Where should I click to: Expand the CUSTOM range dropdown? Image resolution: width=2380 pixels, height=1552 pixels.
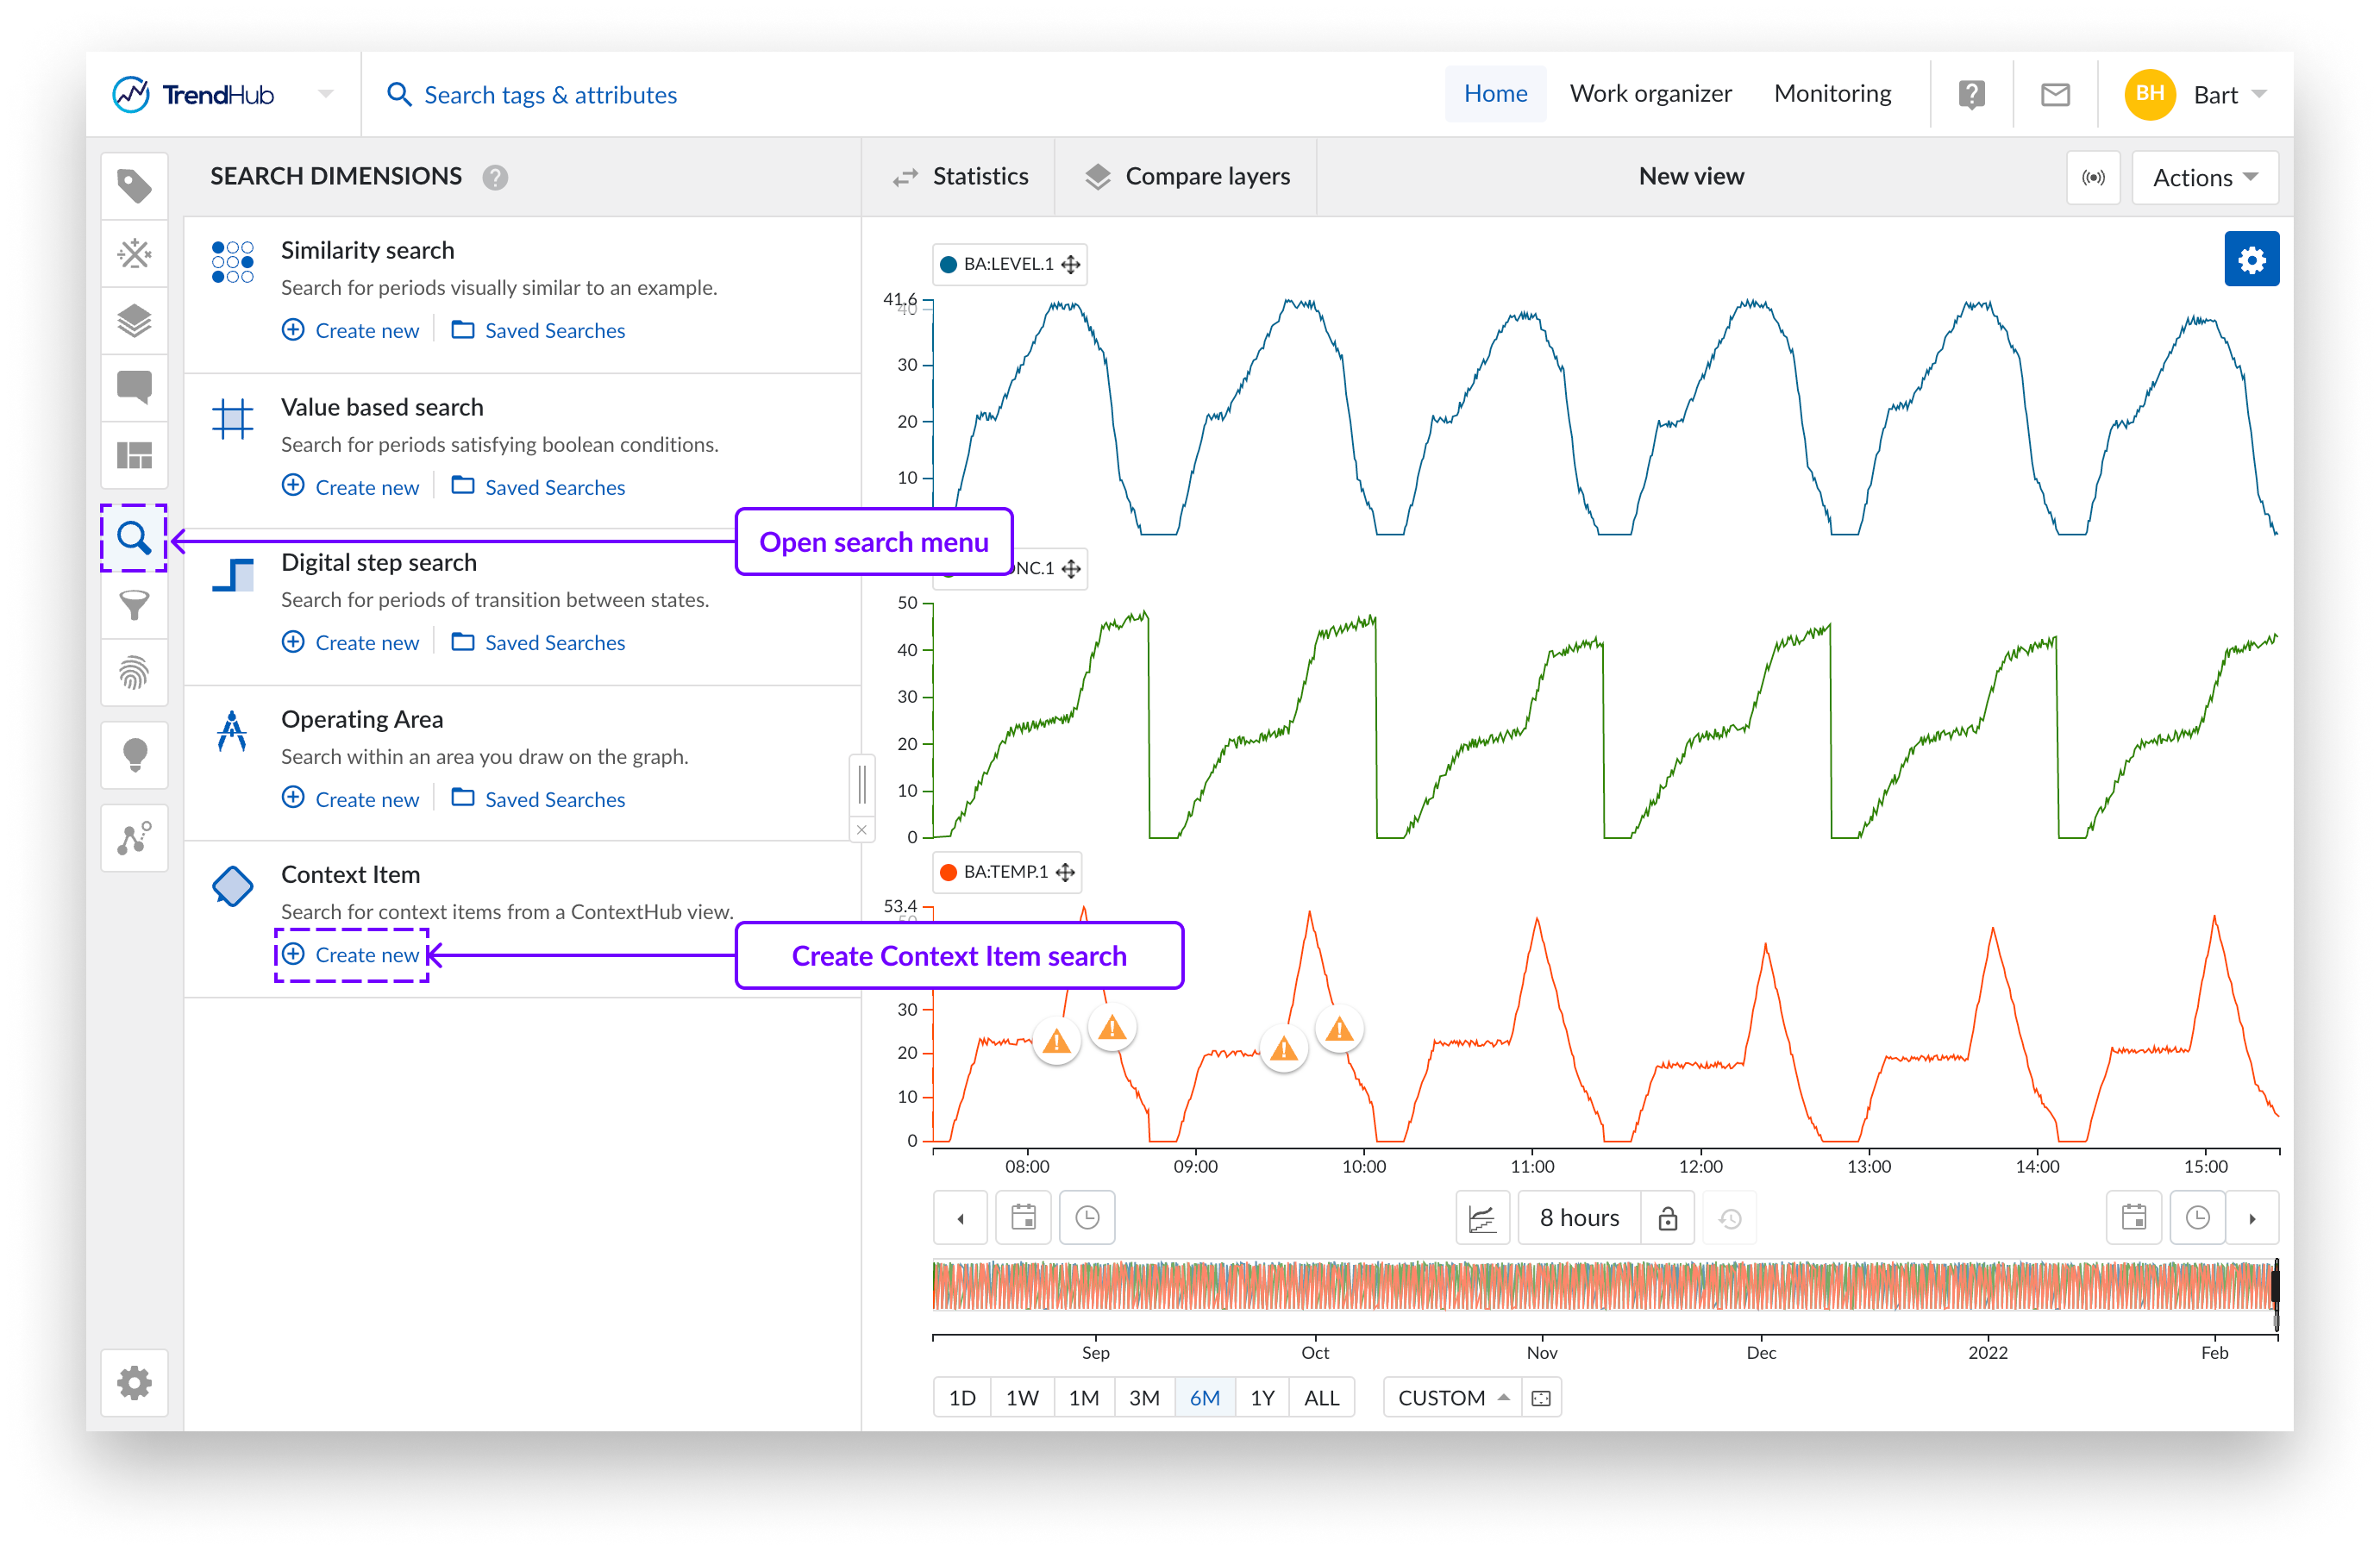1452,1398
